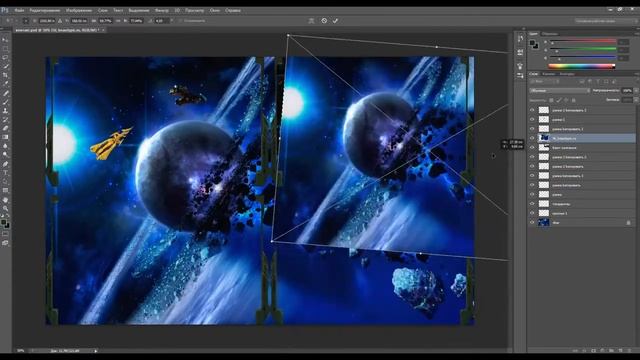This screenshot has height=360, width=640.
Task: Hide the selected highlighted layer's eye icon
Action: [532, 138]
